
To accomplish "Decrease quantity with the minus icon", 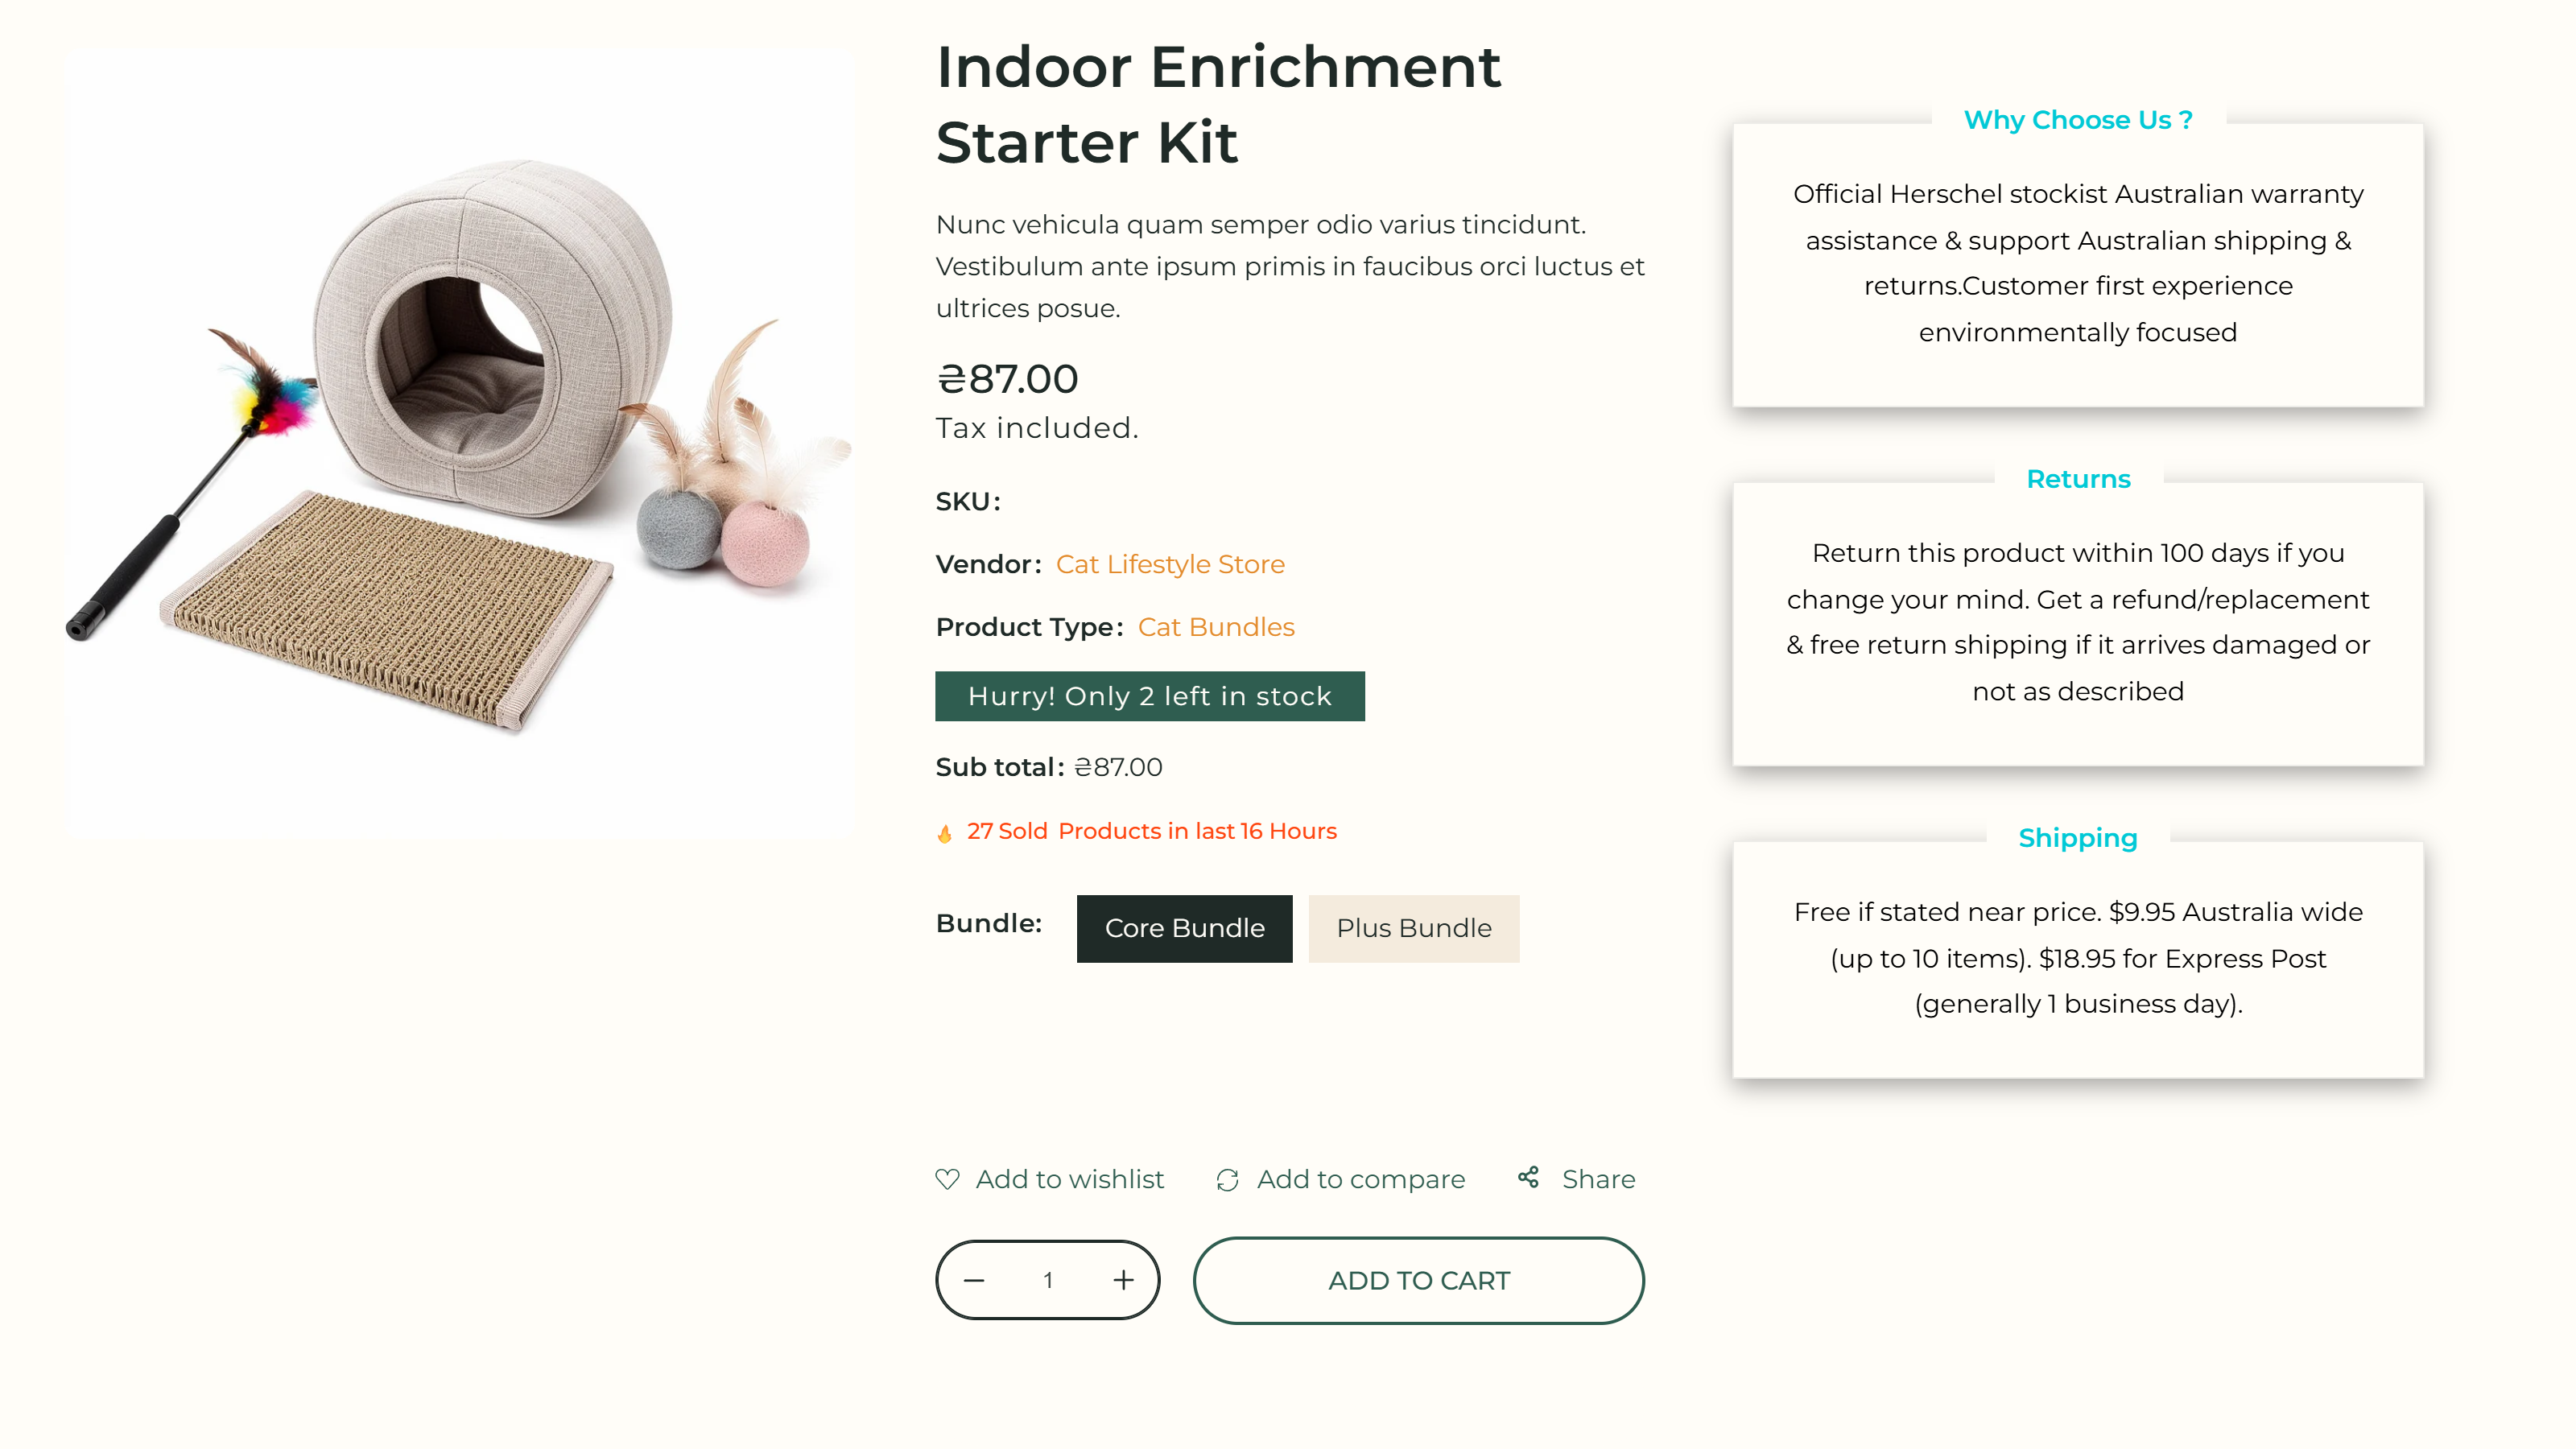I will pyautogui.click(x=974, y=1280).
